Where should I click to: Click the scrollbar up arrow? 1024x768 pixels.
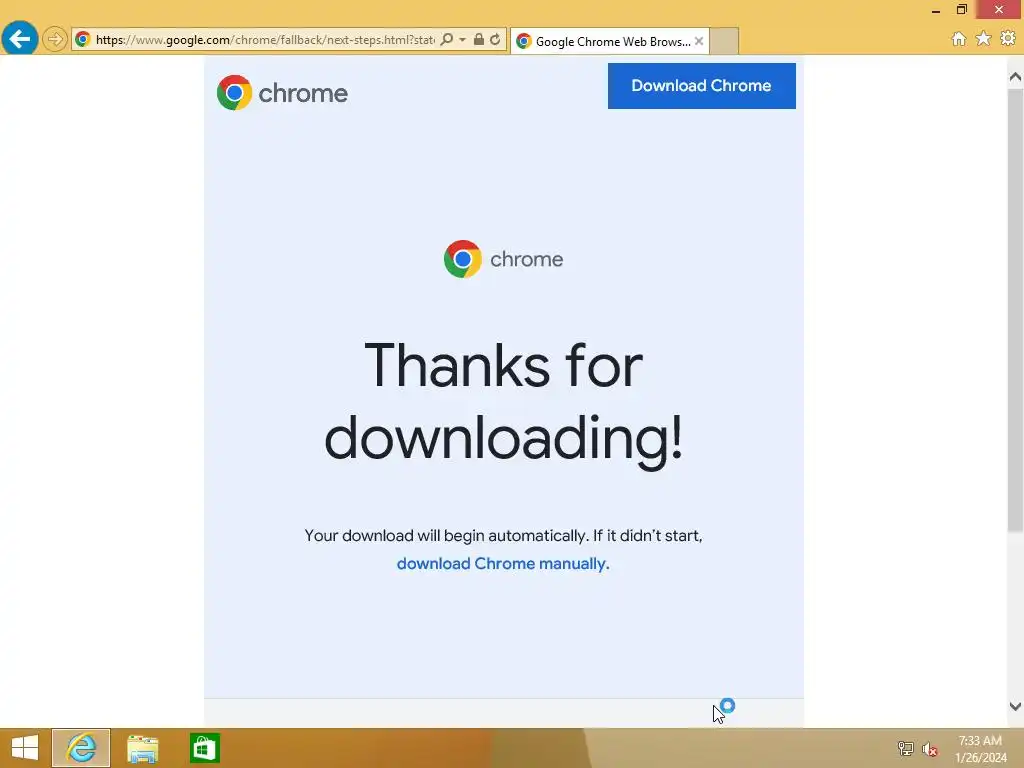coord(1016,77)
